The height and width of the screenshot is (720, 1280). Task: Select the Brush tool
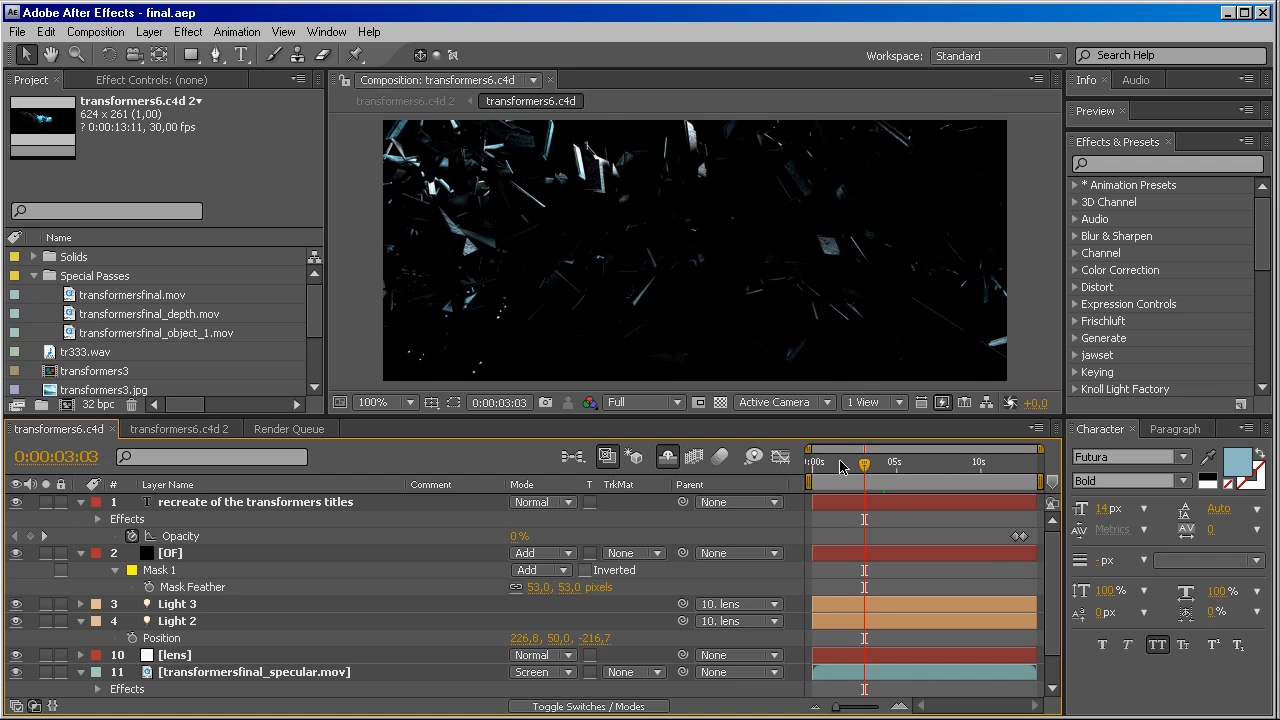(274, 55)
